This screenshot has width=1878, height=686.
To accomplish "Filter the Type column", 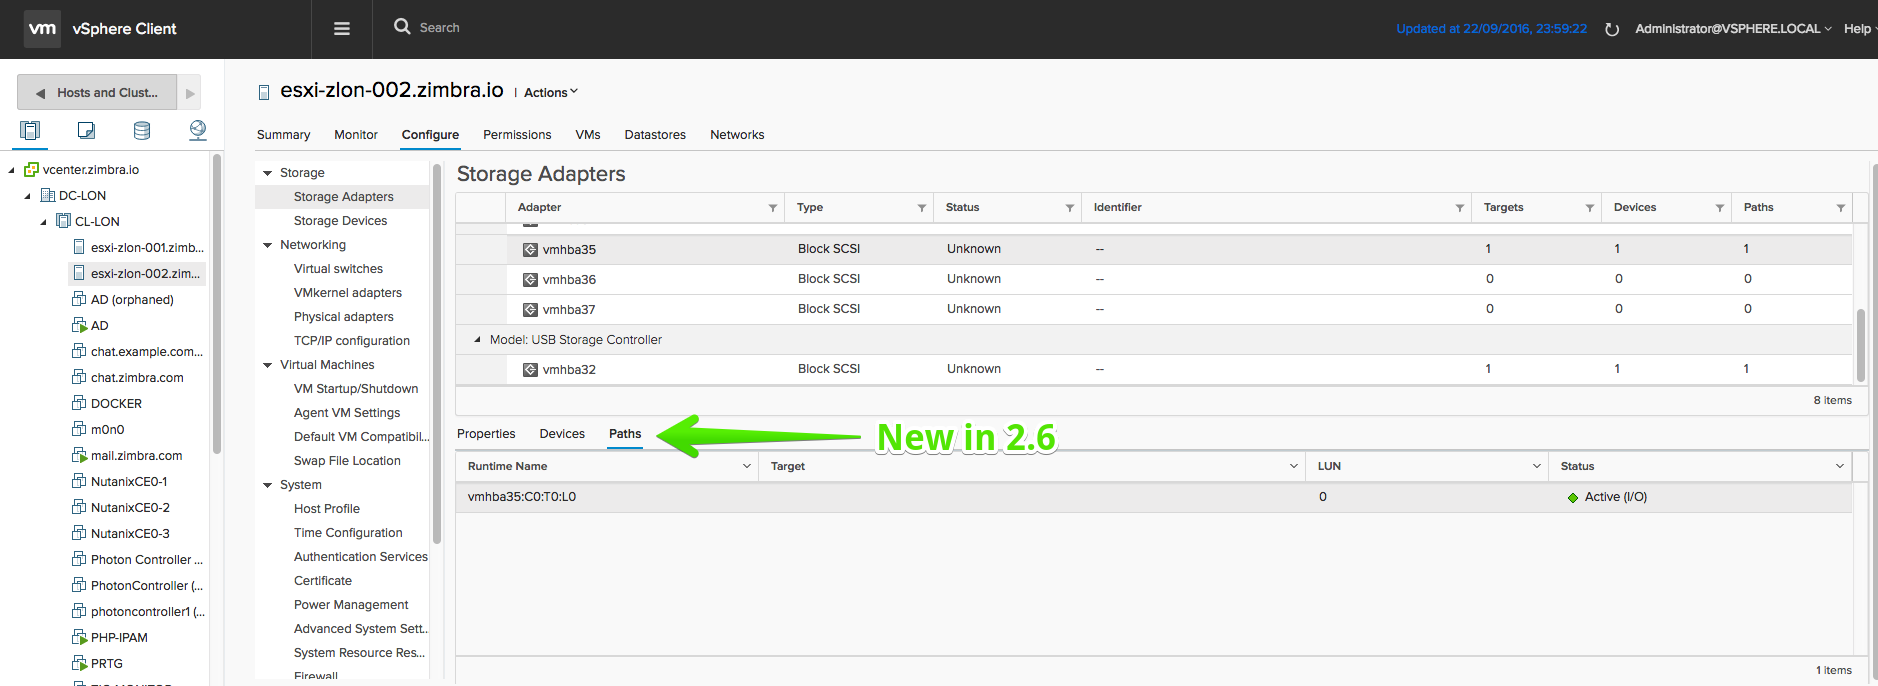I will tap(922, 208).
